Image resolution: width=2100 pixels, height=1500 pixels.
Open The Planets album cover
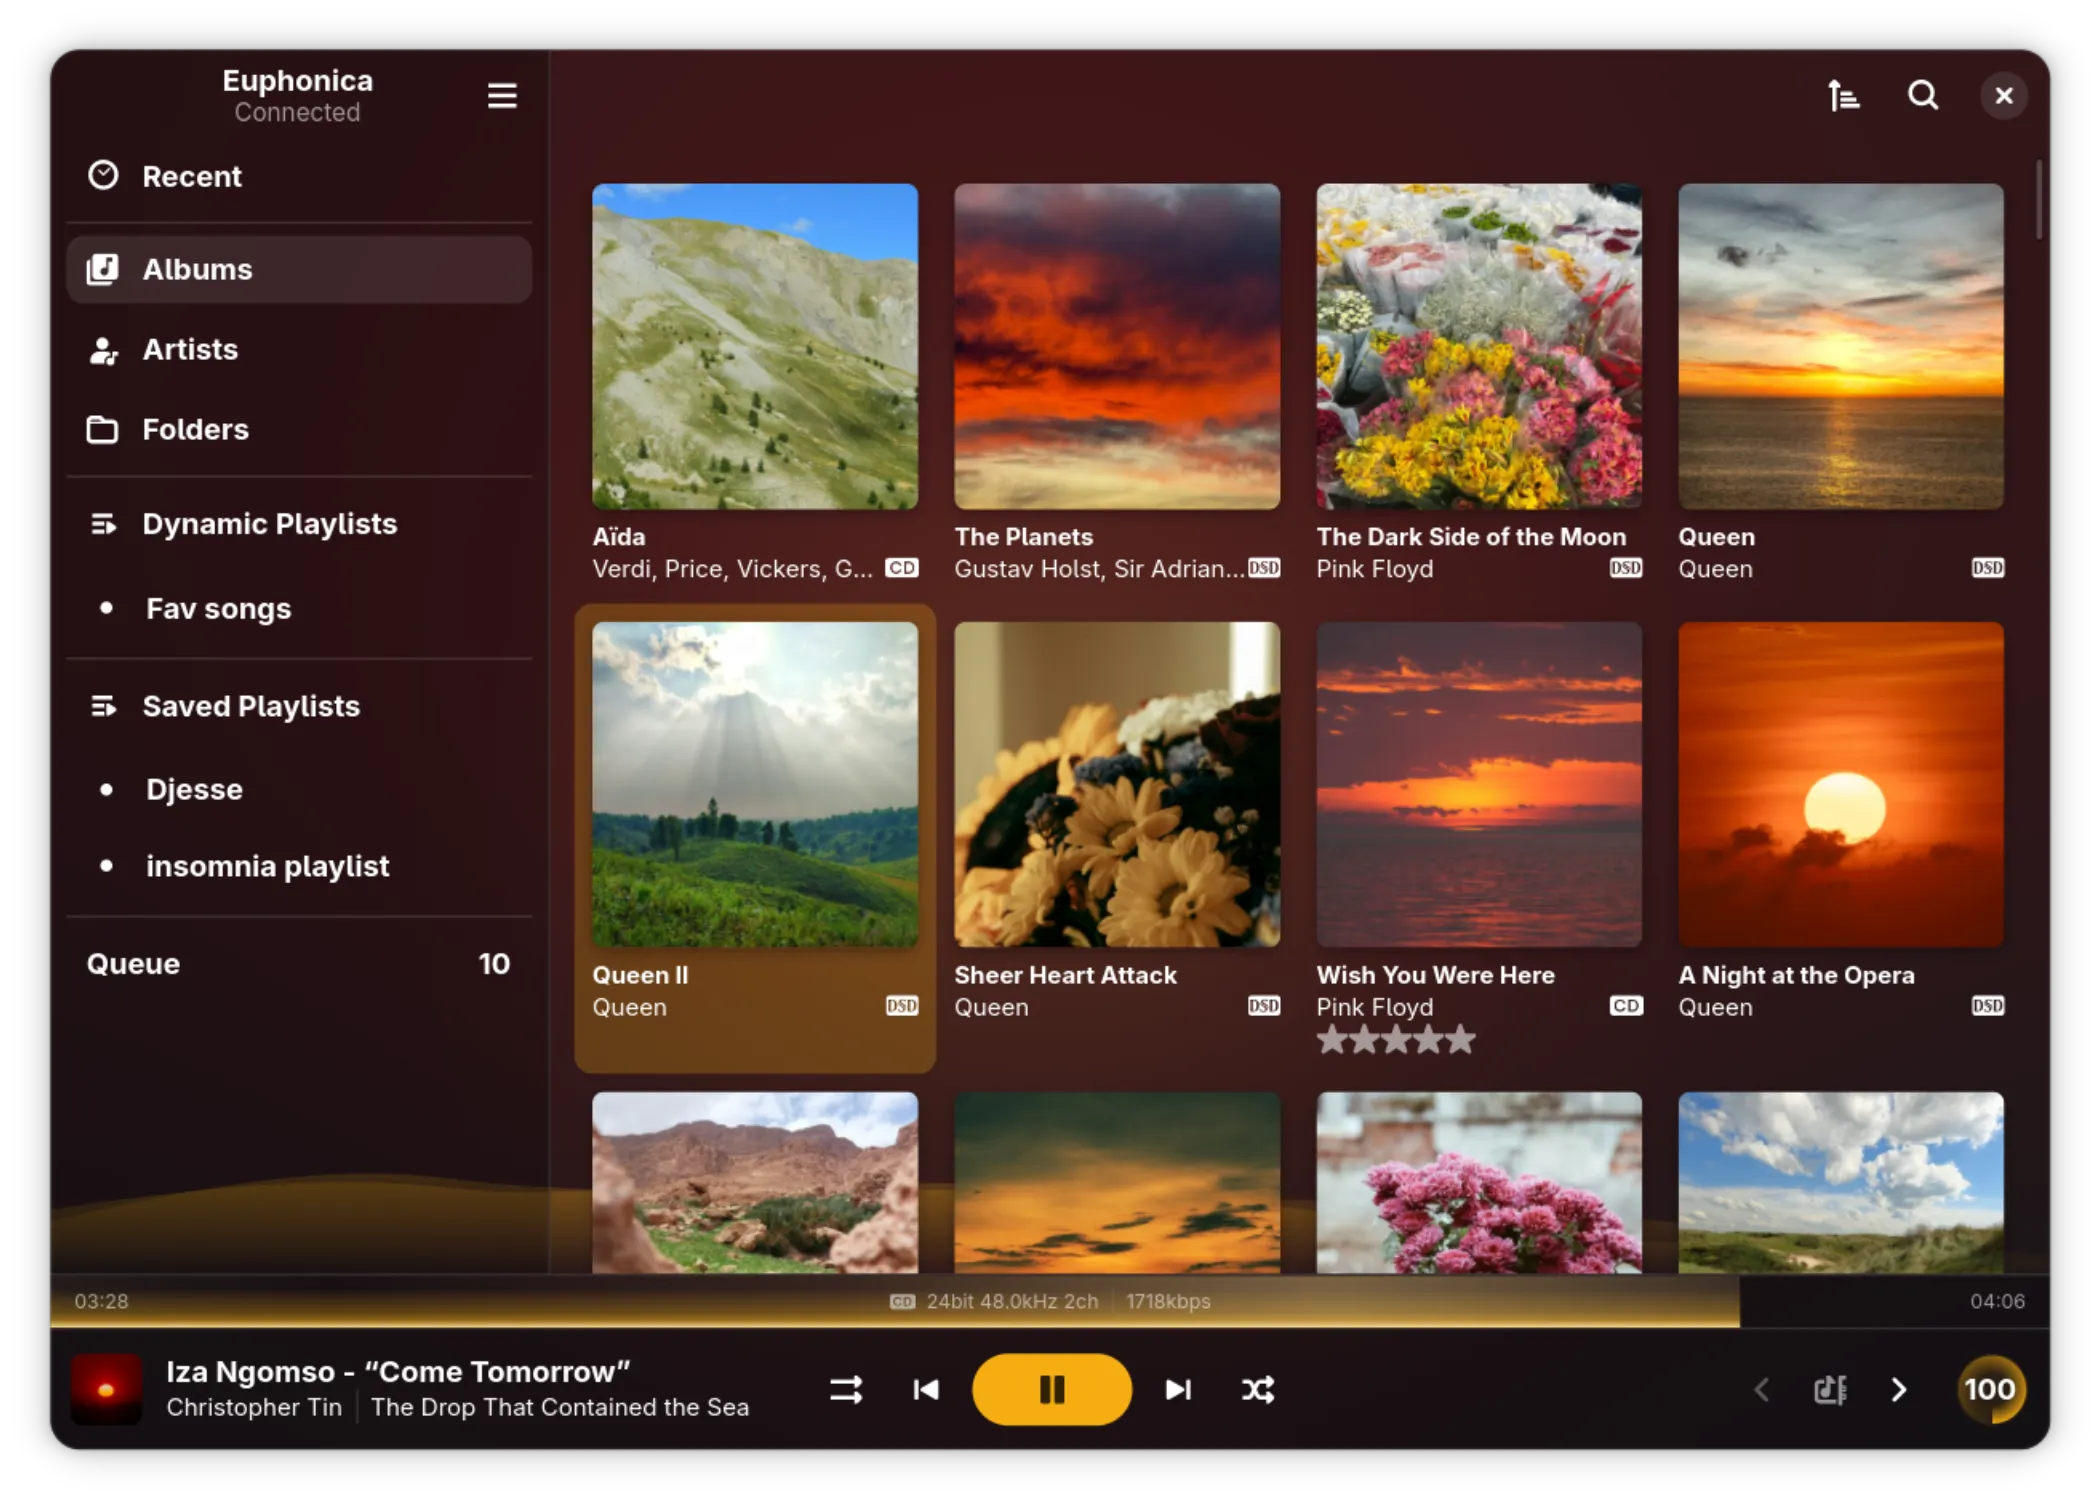click(x=1117, y=346)
